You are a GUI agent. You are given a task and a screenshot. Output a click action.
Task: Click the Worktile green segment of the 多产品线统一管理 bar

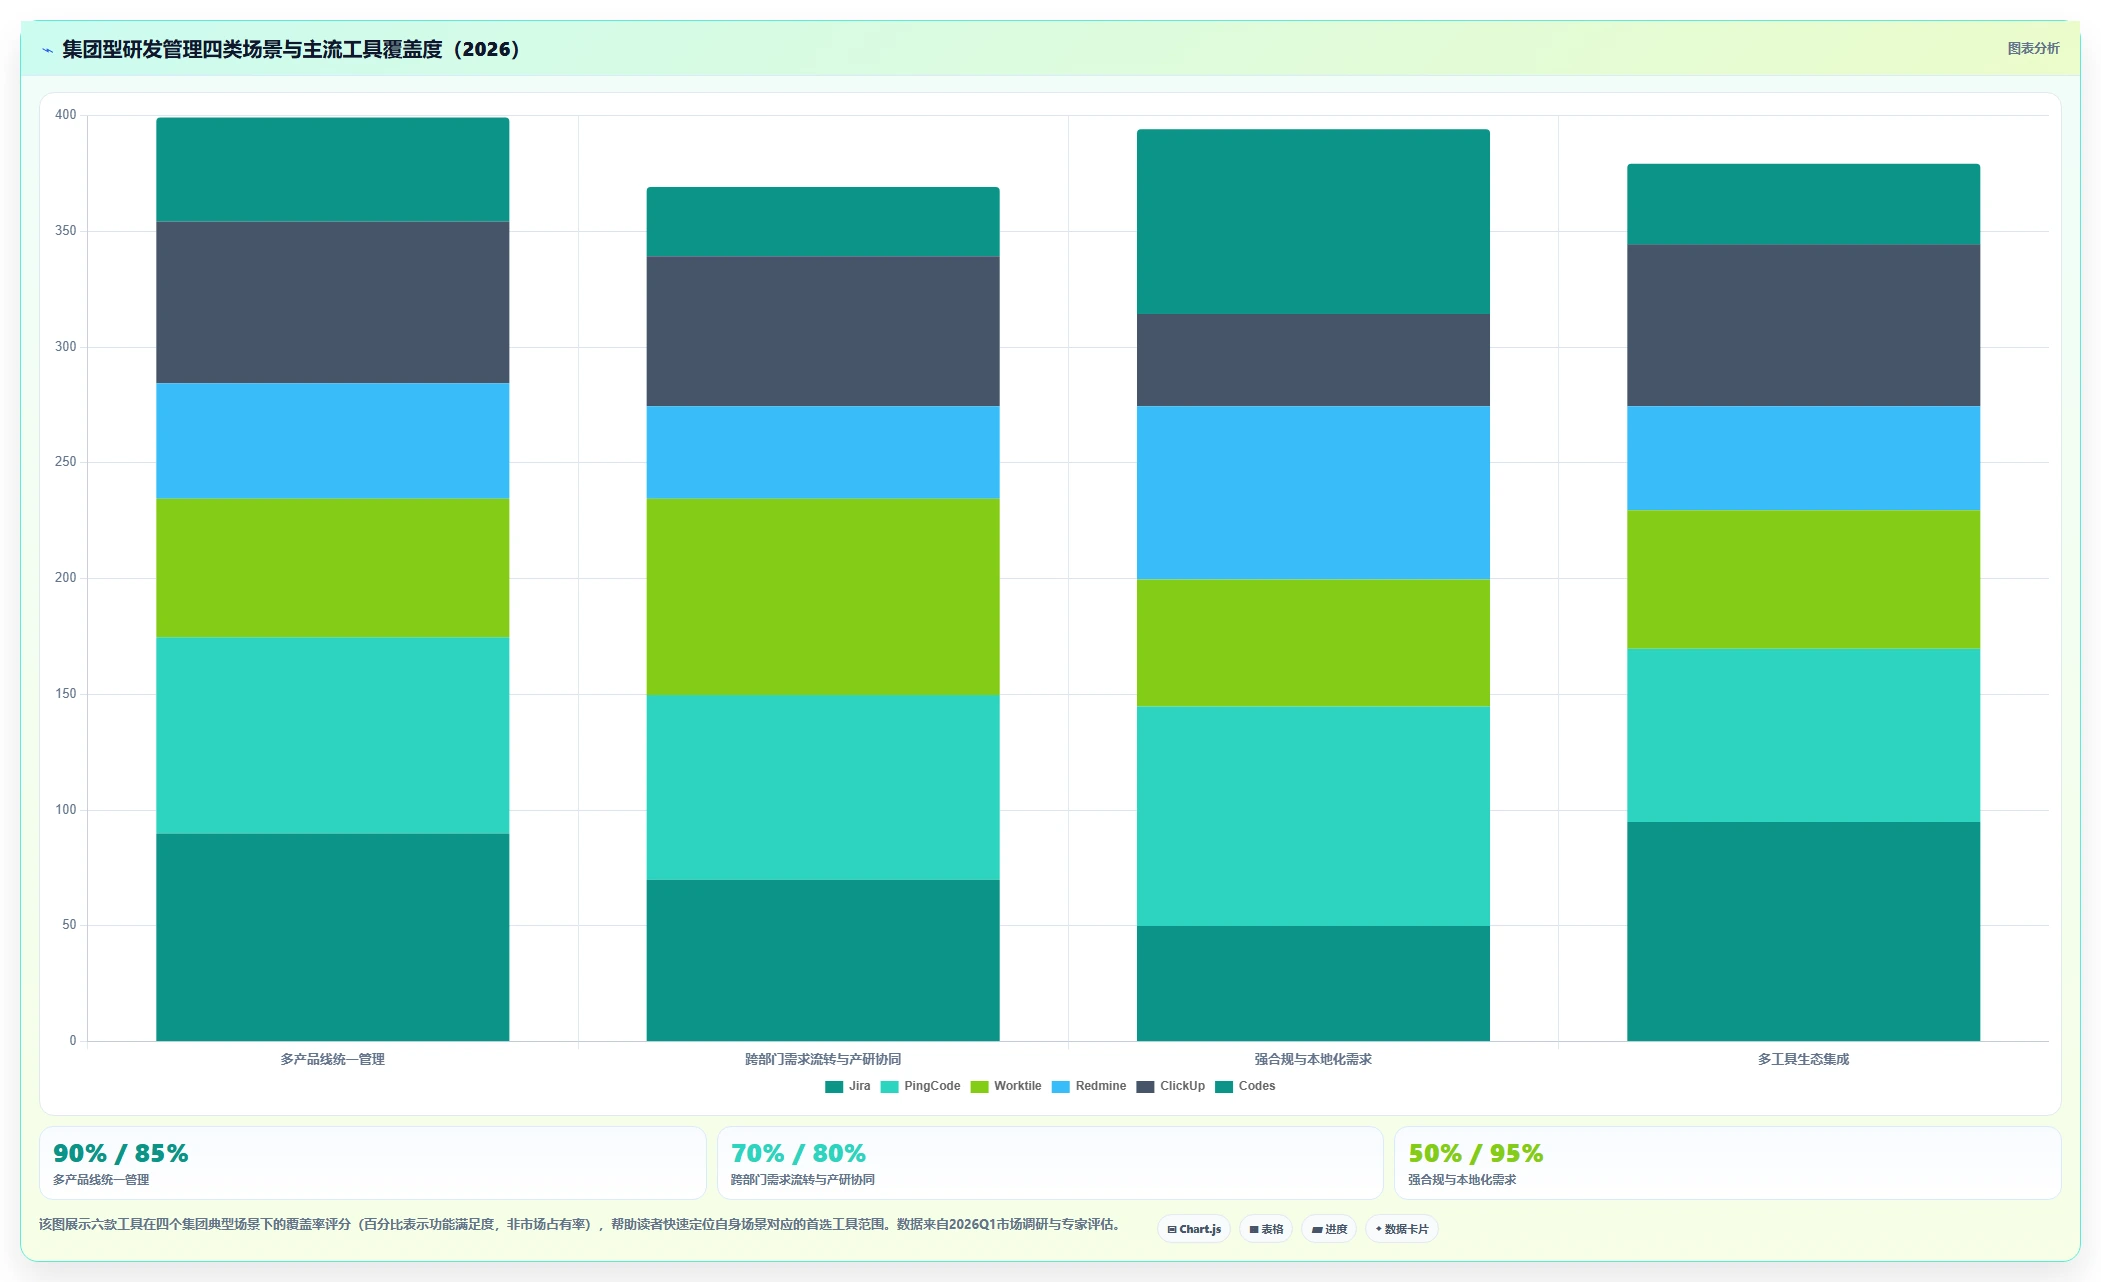pos(332,568)
